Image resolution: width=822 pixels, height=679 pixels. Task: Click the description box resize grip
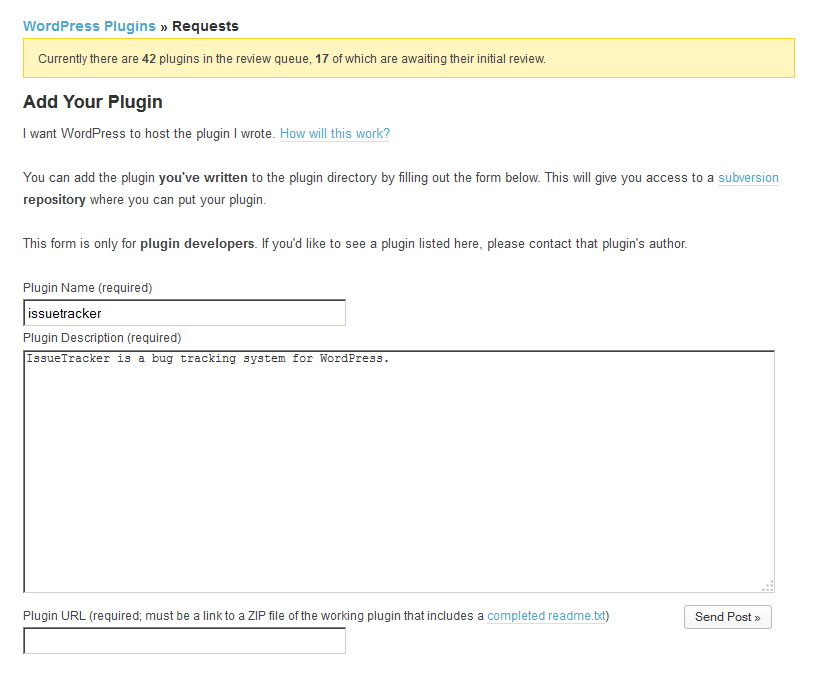[x=767, y=586]
